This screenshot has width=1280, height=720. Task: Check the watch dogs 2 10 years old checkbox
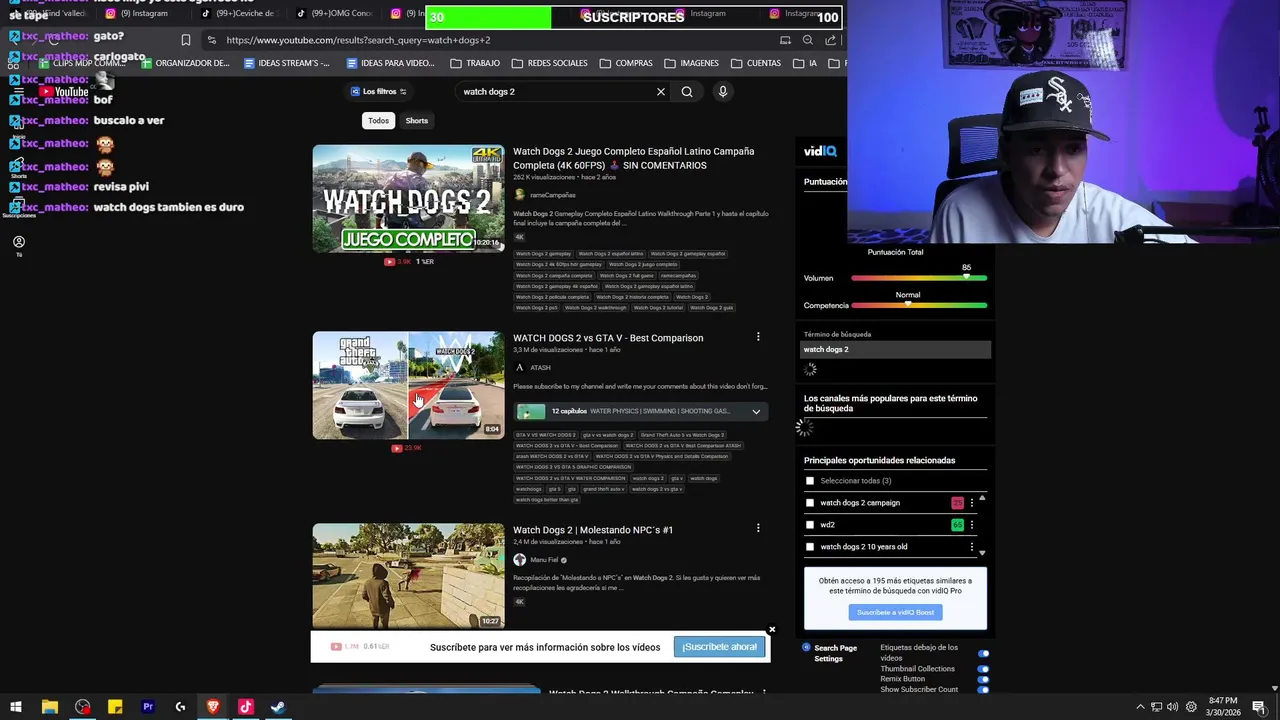tap(810, 547)
